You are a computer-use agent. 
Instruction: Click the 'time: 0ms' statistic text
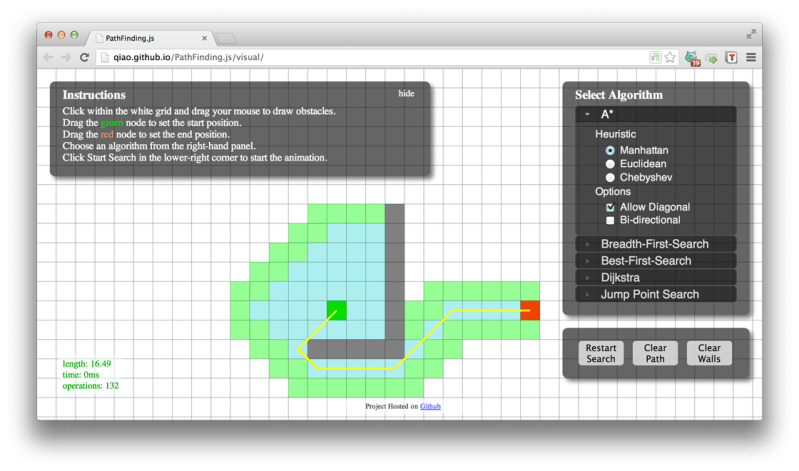click(x=81, y=375)
